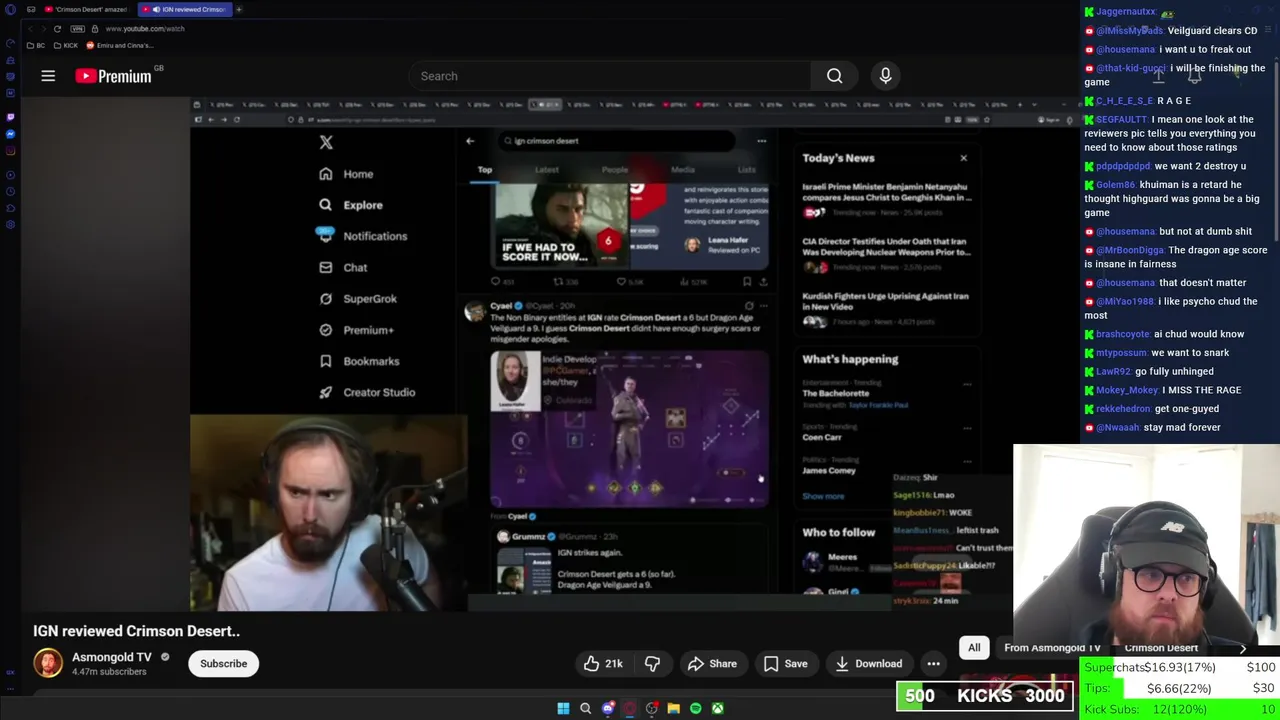Open Asmongold TV channel name link
The height and width of the screenshot is (720, 1280).
click(112, 657)
